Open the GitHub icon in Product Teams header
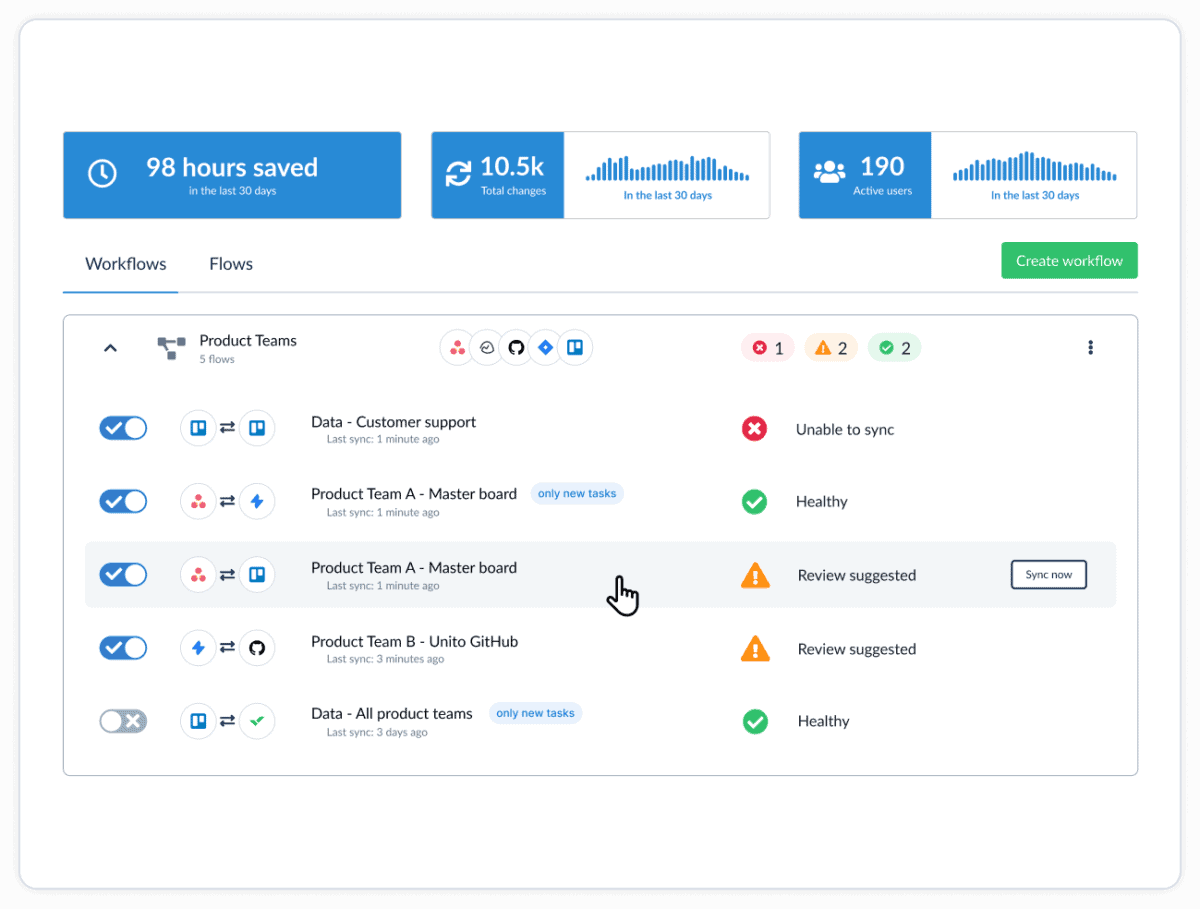This screenshot has height=909, width=1200. (516, 347)
